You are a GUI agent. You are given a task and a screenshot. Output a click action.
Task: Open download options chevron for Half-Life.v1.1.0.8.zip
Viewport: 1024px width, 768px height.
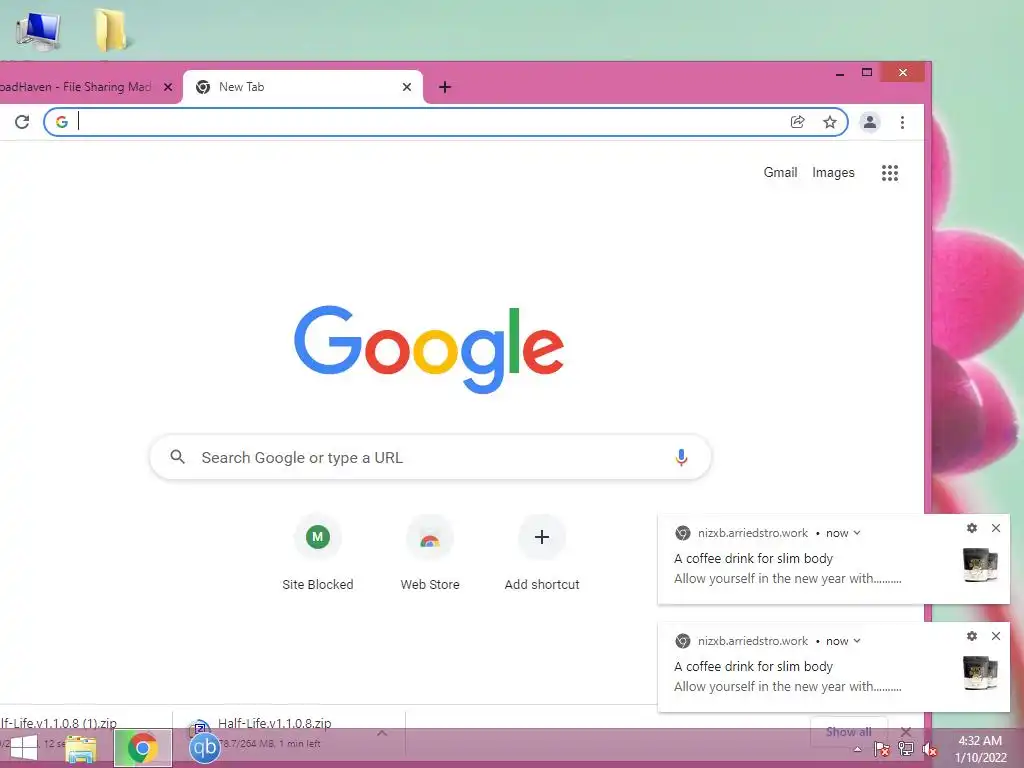(x=382, y=733)
